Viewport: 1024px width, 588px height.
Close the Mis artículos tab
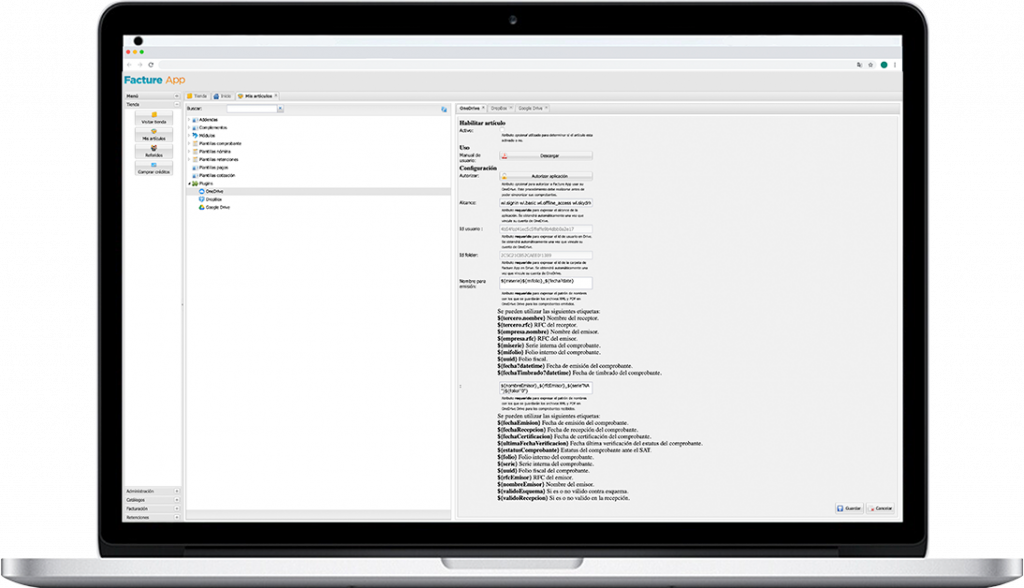click(277, 96)
